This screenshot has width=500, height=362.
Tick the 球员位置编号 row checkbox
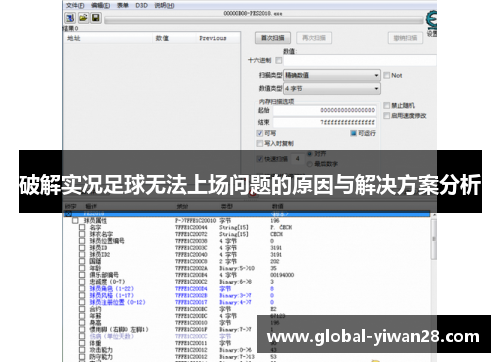[x=82, y=241]
